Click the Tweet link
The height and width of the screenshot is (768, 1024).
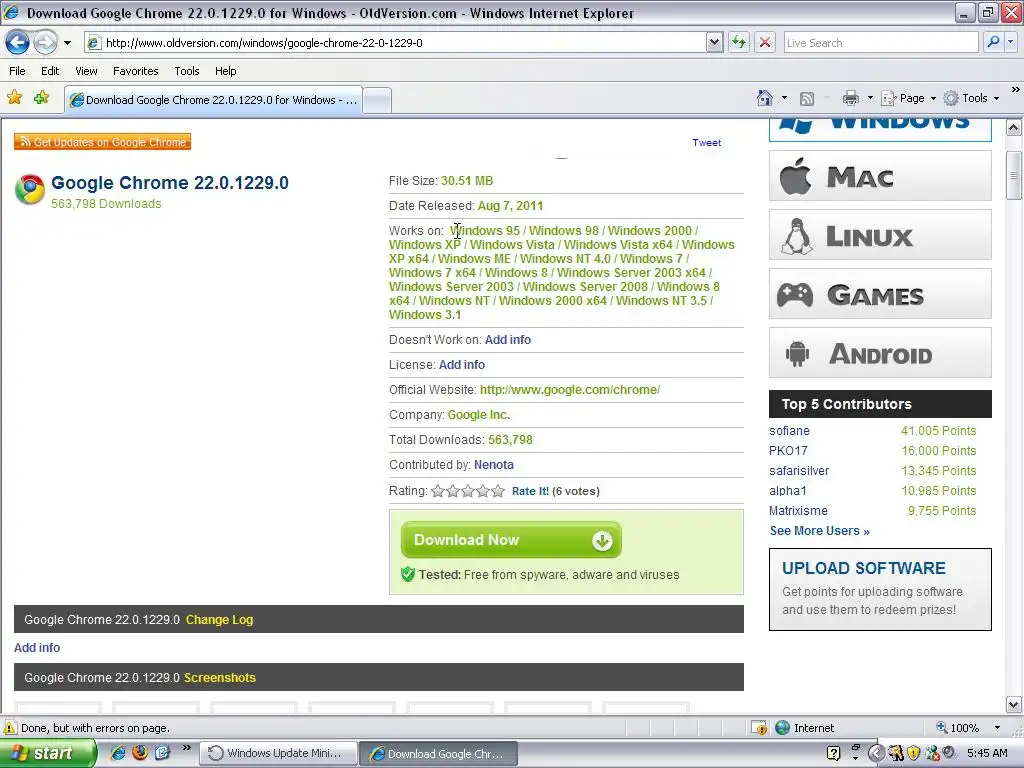pos(707,142)
